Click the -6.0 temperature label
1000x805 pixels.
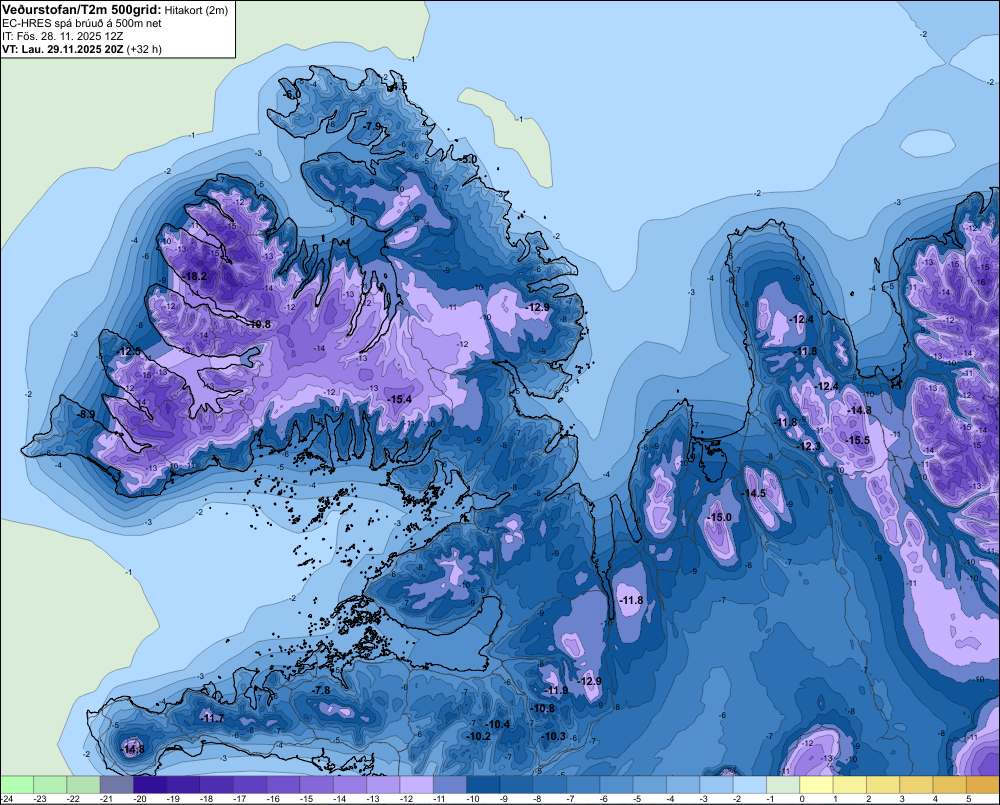point(292,94)
